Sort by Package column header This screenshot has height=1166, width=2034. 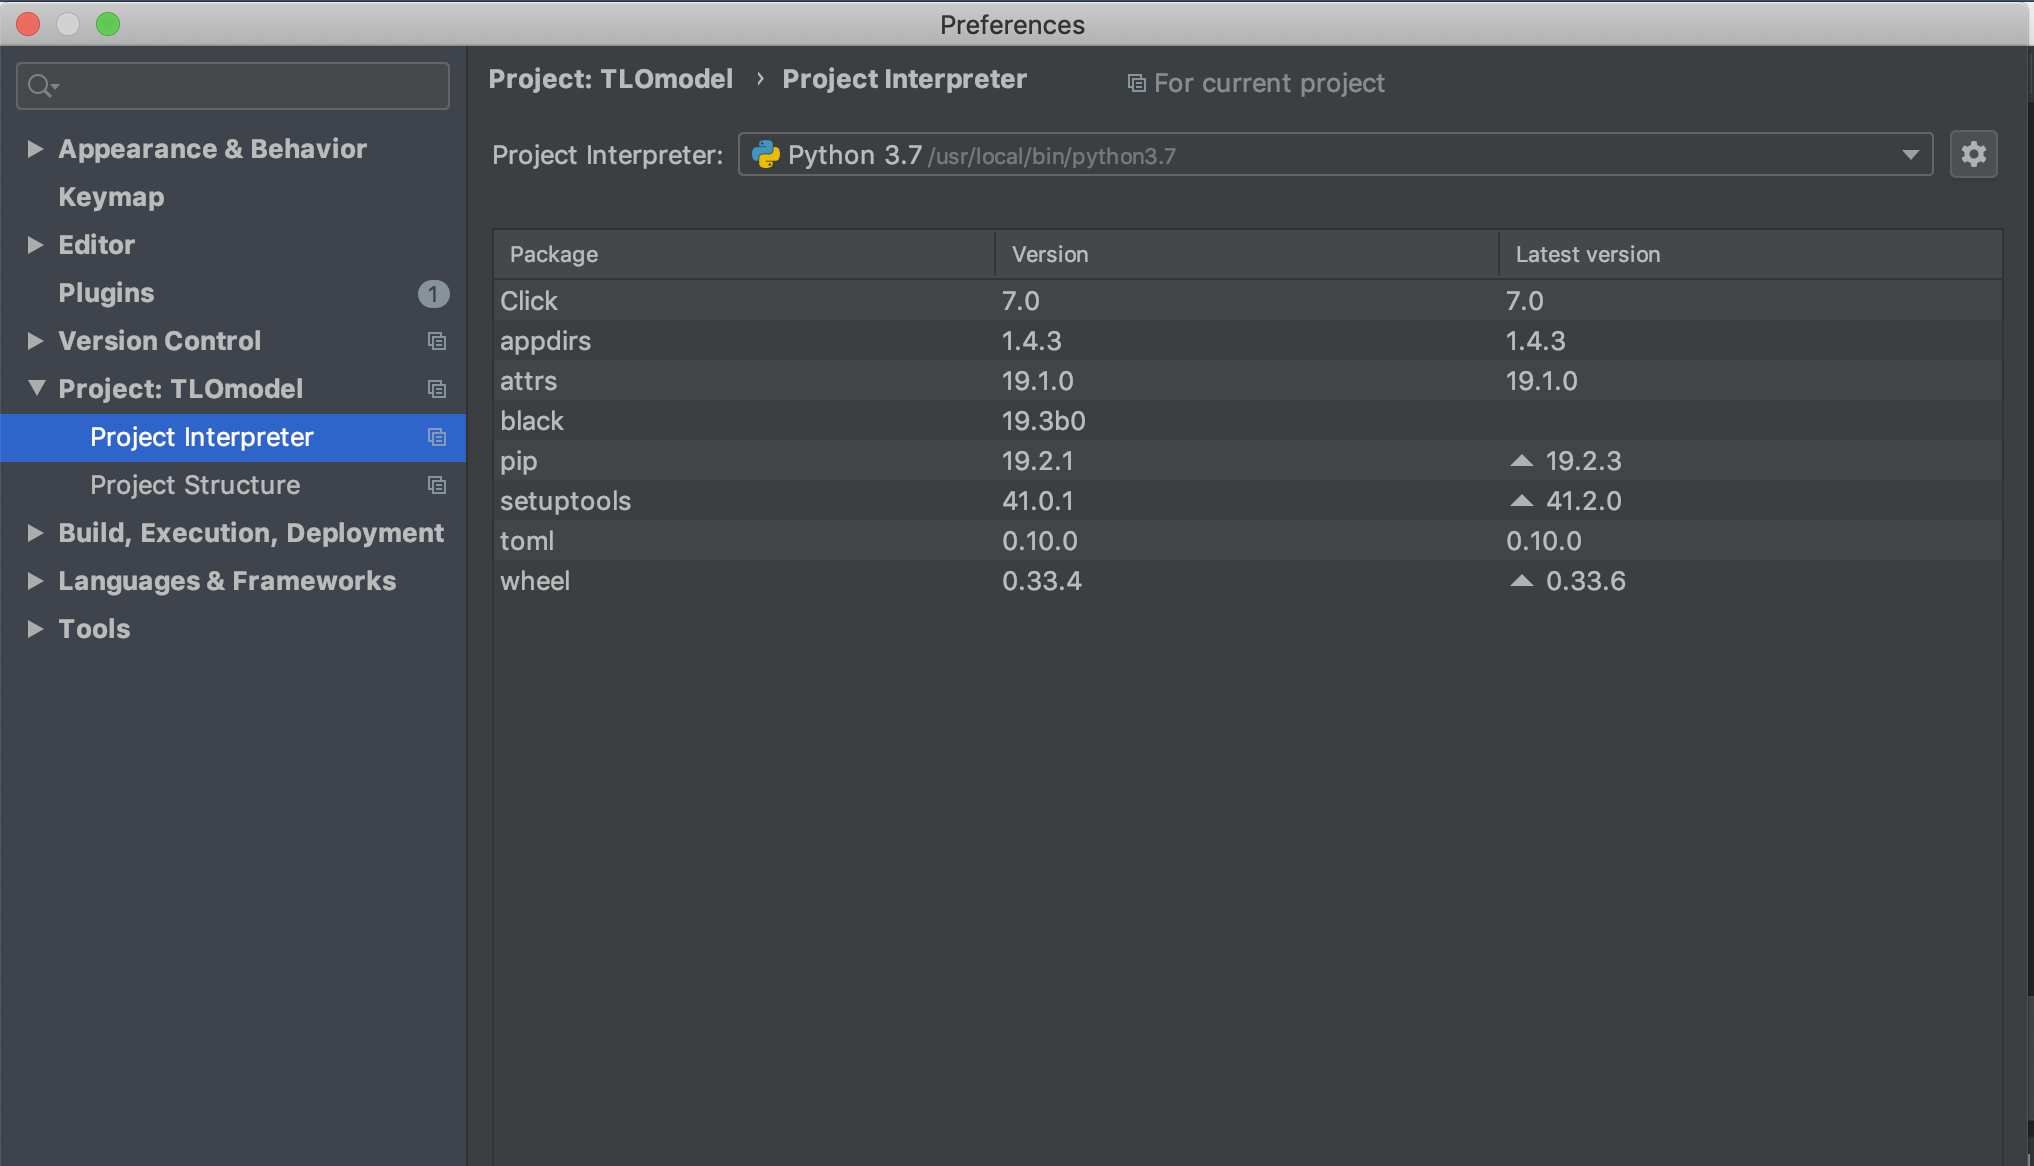point(744,254)
